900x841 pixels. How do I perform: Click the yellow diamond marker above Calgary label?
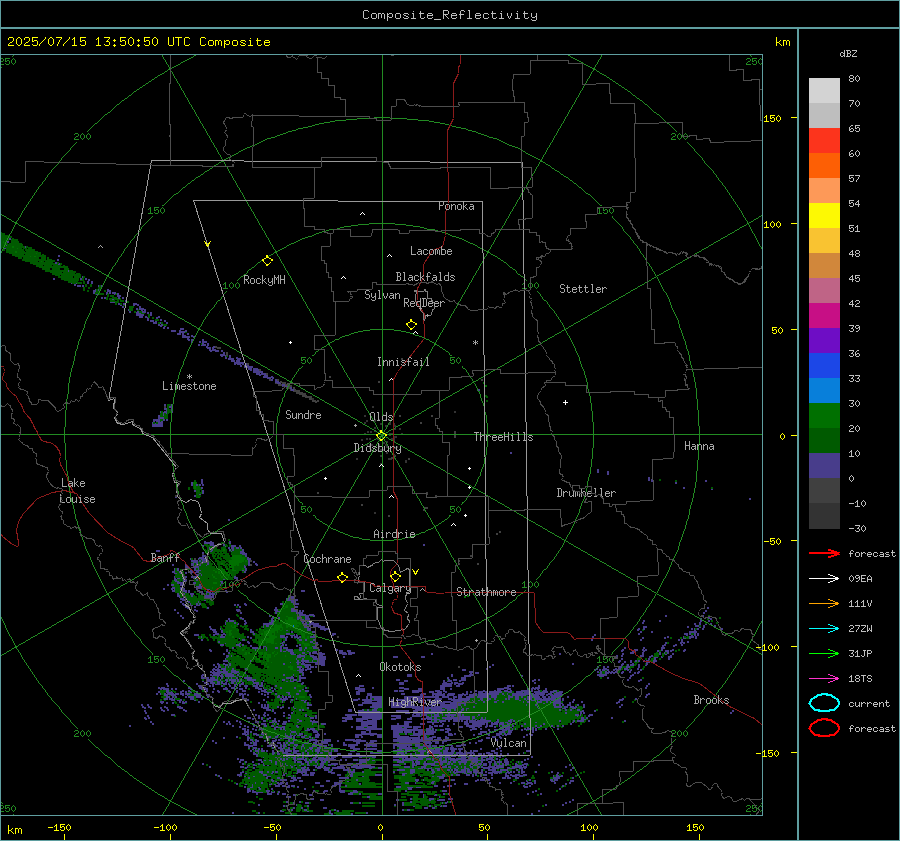pyautogui.click(x=395, y=576)
